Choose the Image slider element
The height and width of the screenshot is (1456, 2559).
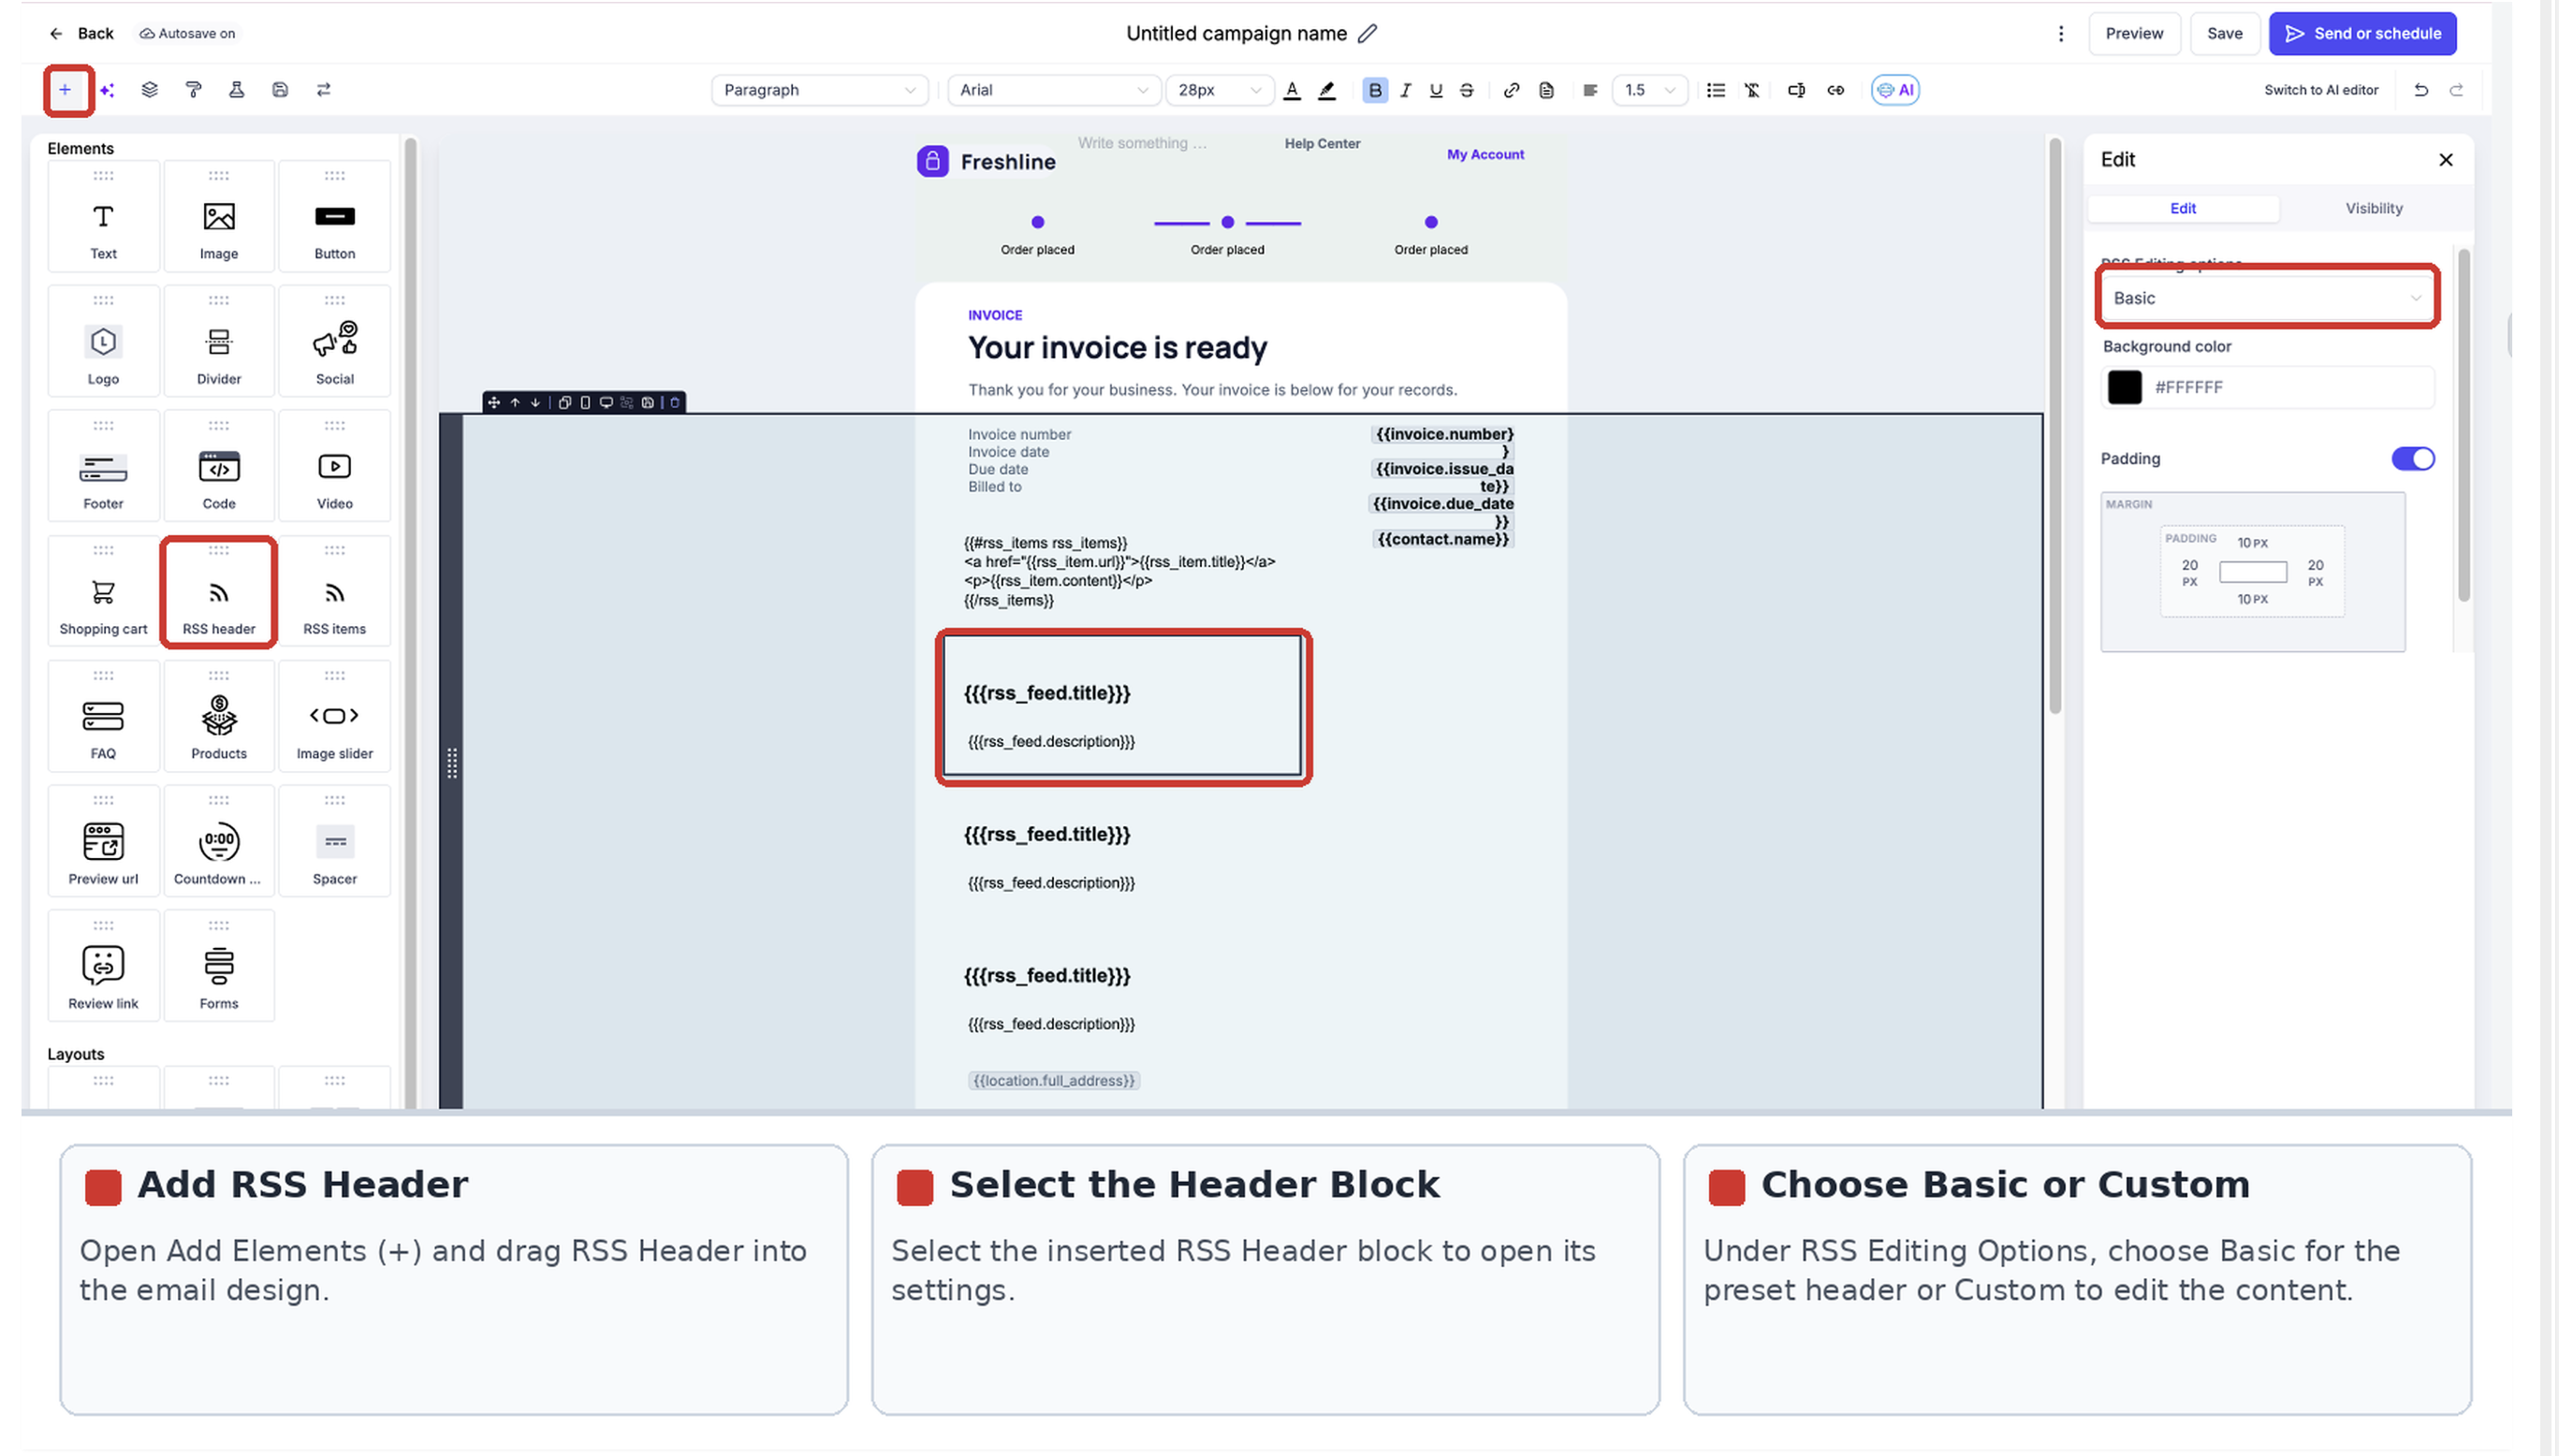pyautogui.click(x=335, y=716)
